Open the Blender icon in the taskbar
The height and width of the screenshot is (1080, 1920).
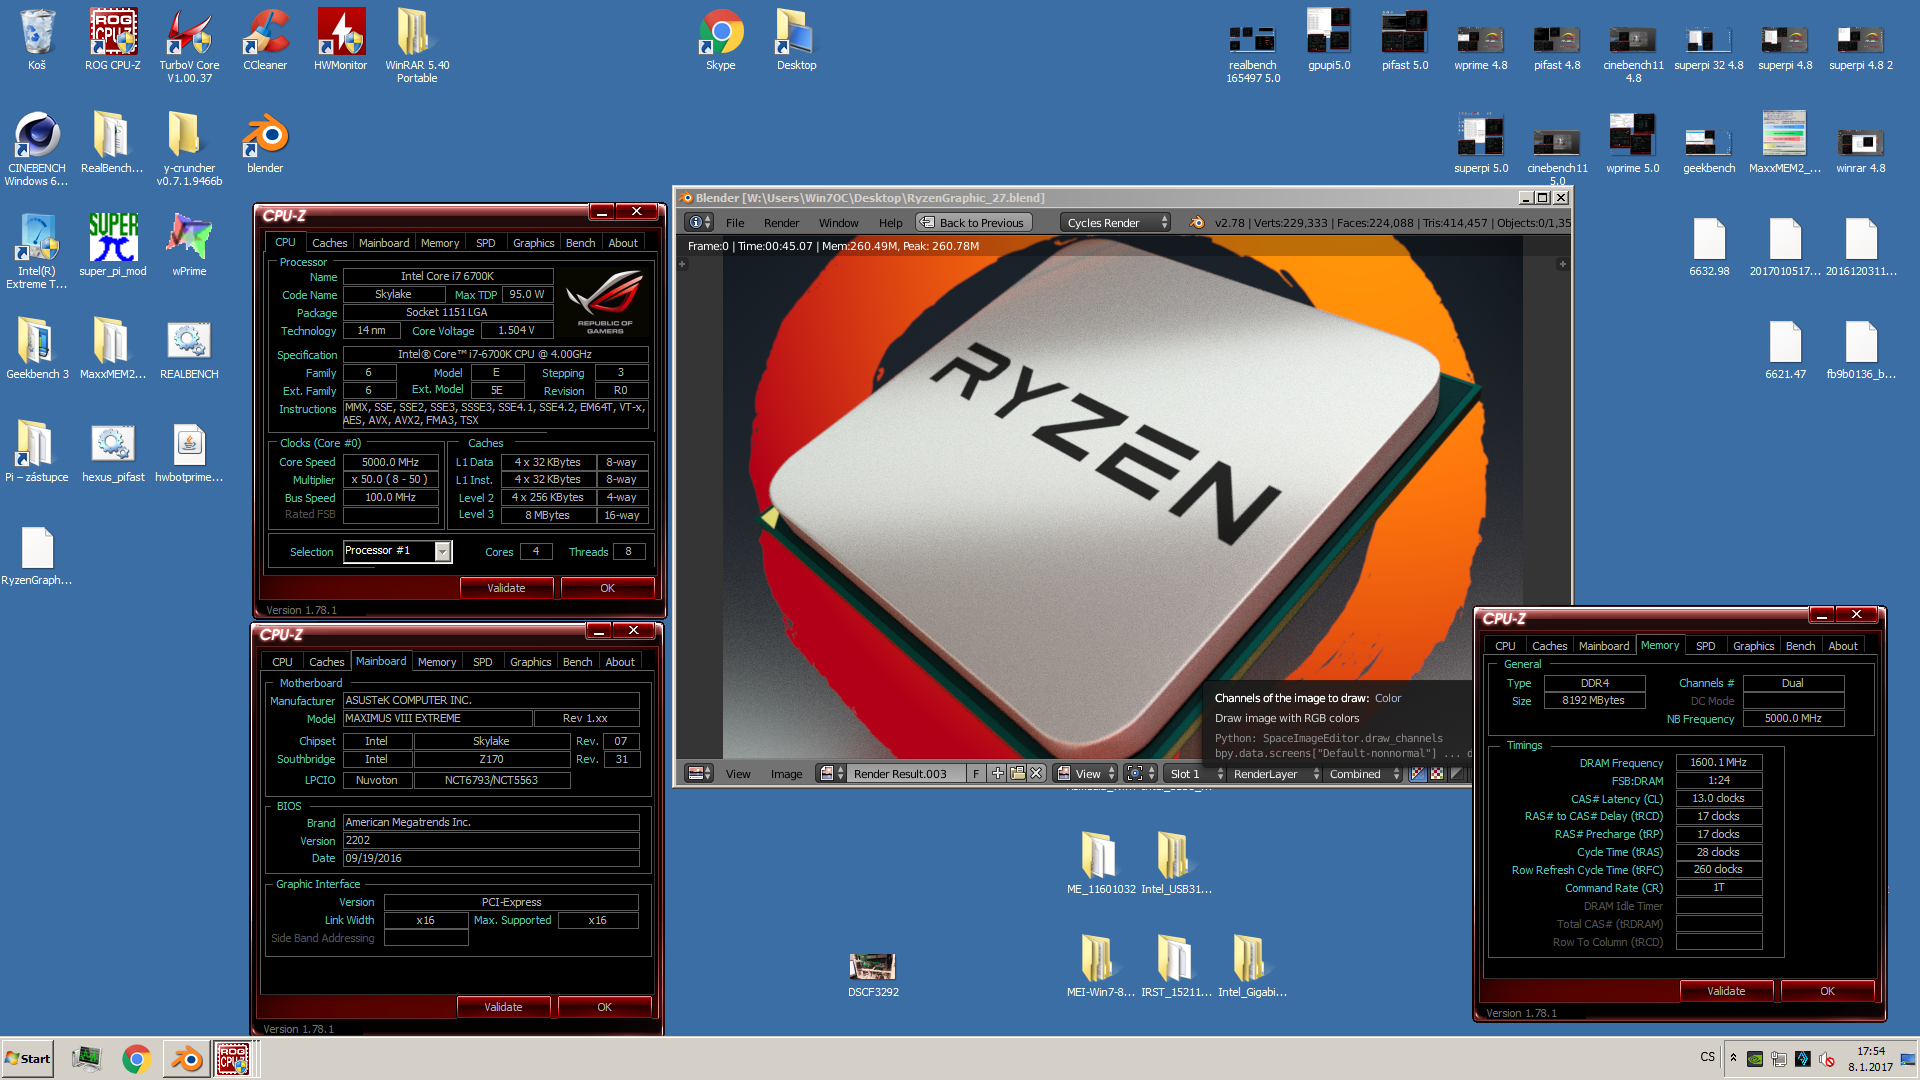tap(186, 1059)
